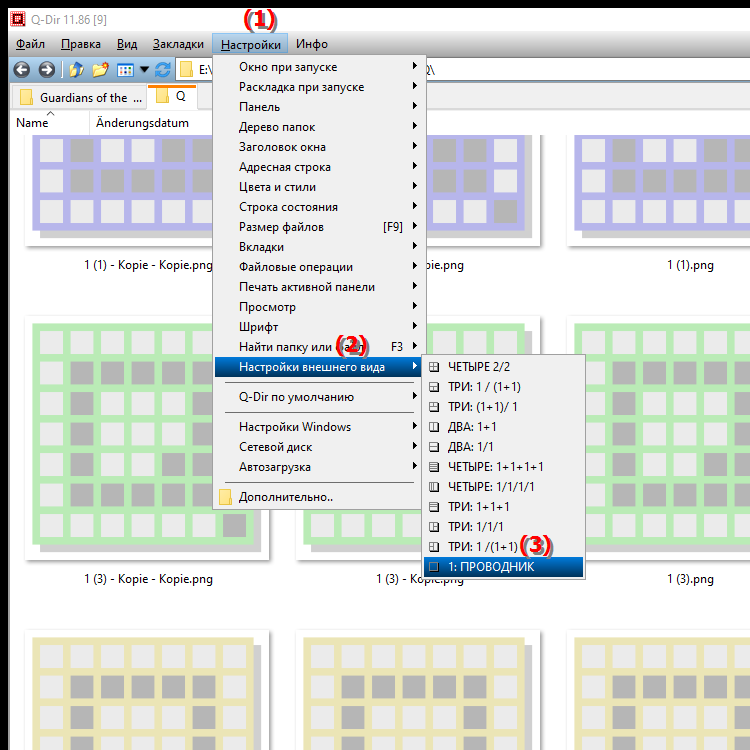
Task: Click the Refresh icon in toolbar
Action: click(x=163, y=70)
